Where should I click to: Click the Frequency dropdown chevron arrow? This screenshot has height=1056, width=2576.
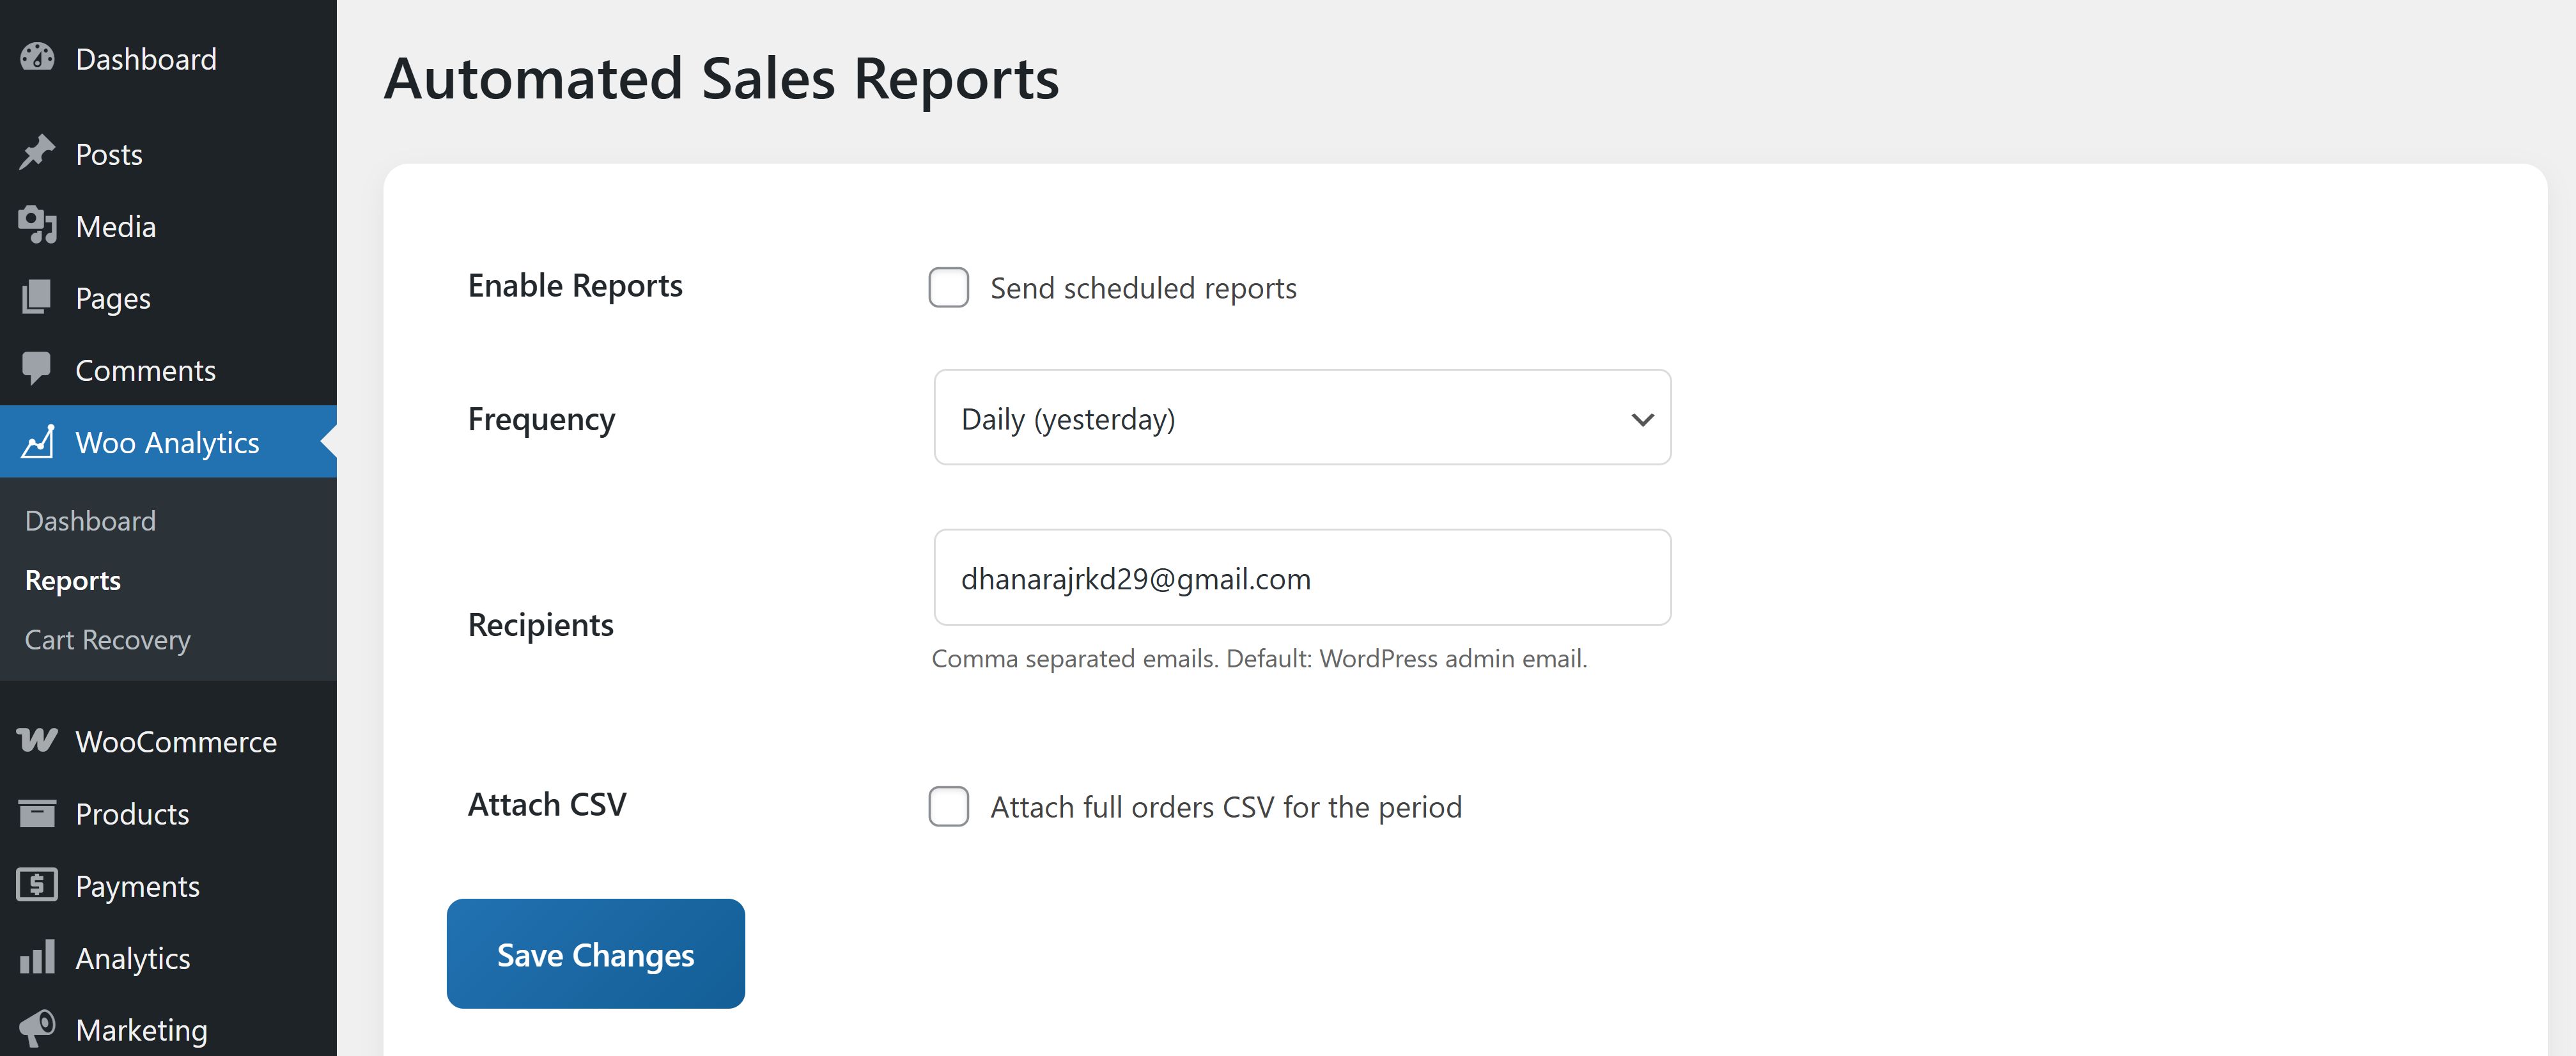click(x=1642, y=420)
